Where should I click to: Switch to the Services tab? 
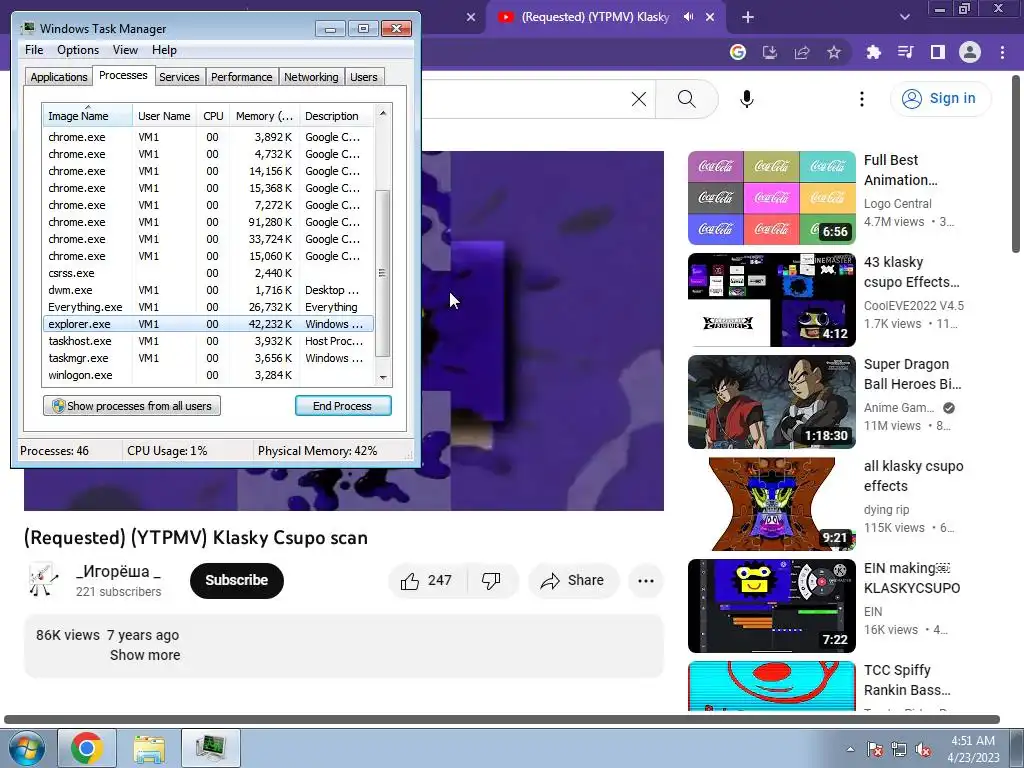(179, 77)
